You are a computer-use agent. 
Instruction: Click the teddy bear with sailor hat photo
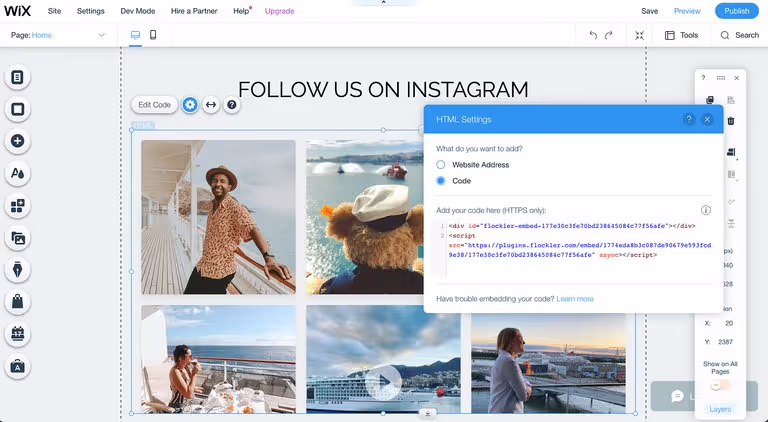pos(365,217)
